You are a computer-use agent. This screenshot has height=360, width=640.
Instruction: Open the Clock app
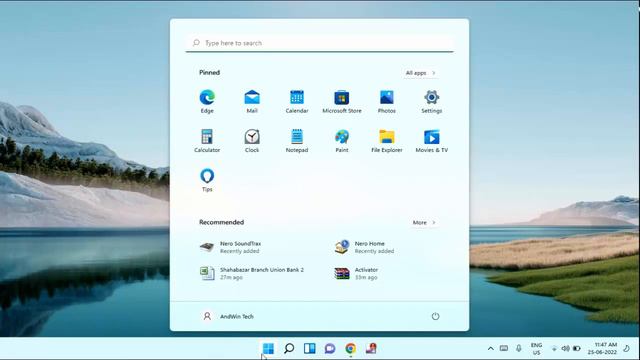[252, 141]
